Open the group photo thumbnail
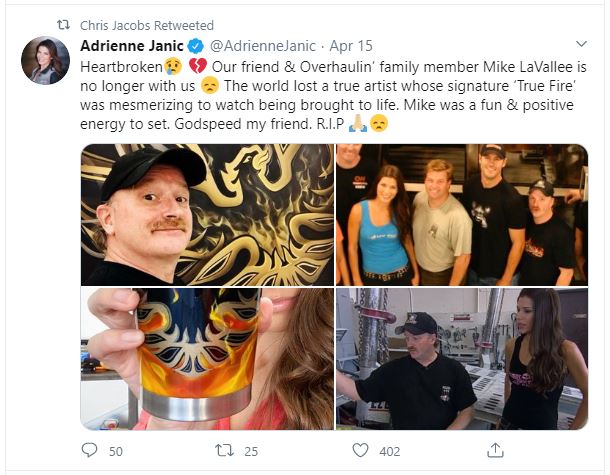Image resolution: width=610 pixels, height=475 pixels. coord(461,215)
